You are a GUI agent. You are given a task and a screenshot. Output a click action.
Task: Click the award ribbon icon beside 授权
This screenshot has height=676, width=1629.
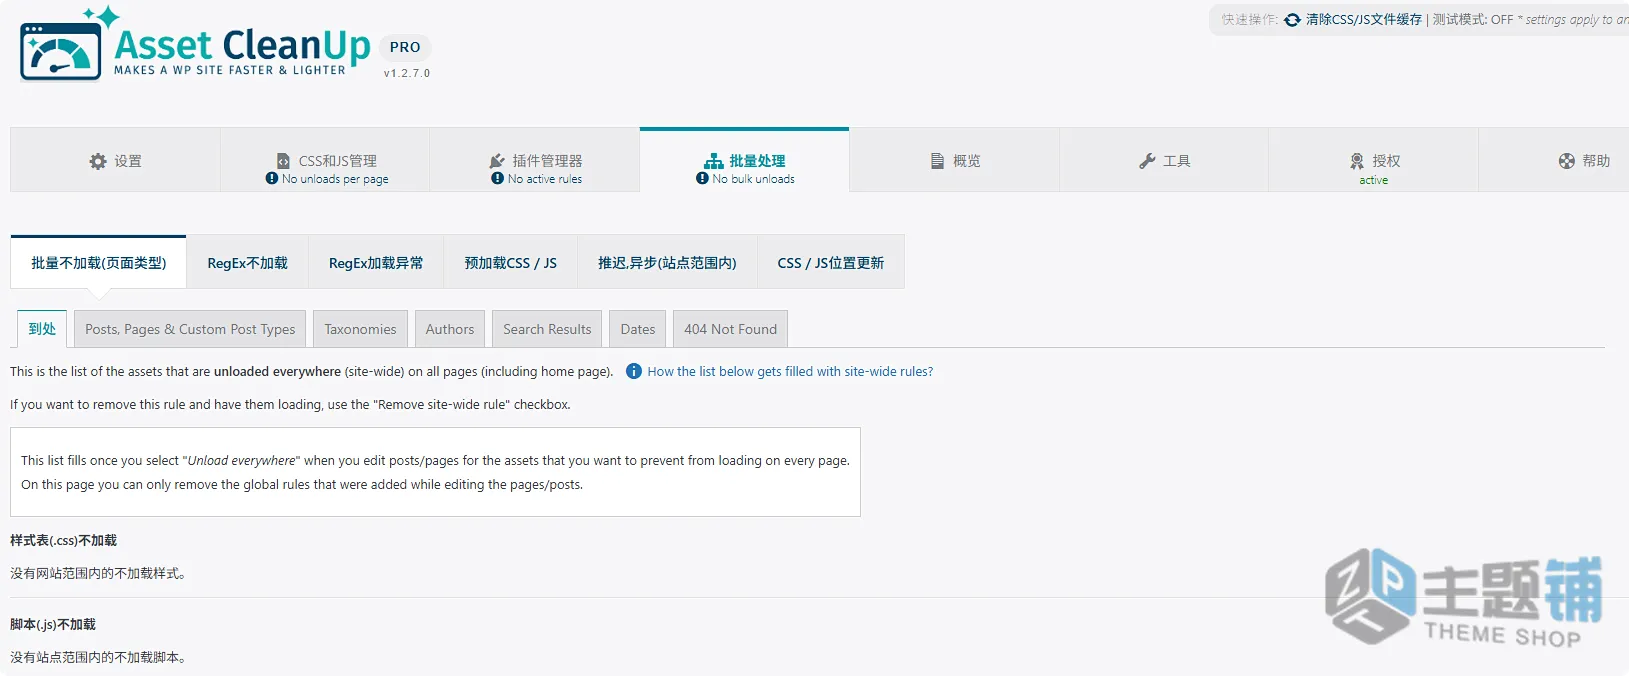point(1357,161)
